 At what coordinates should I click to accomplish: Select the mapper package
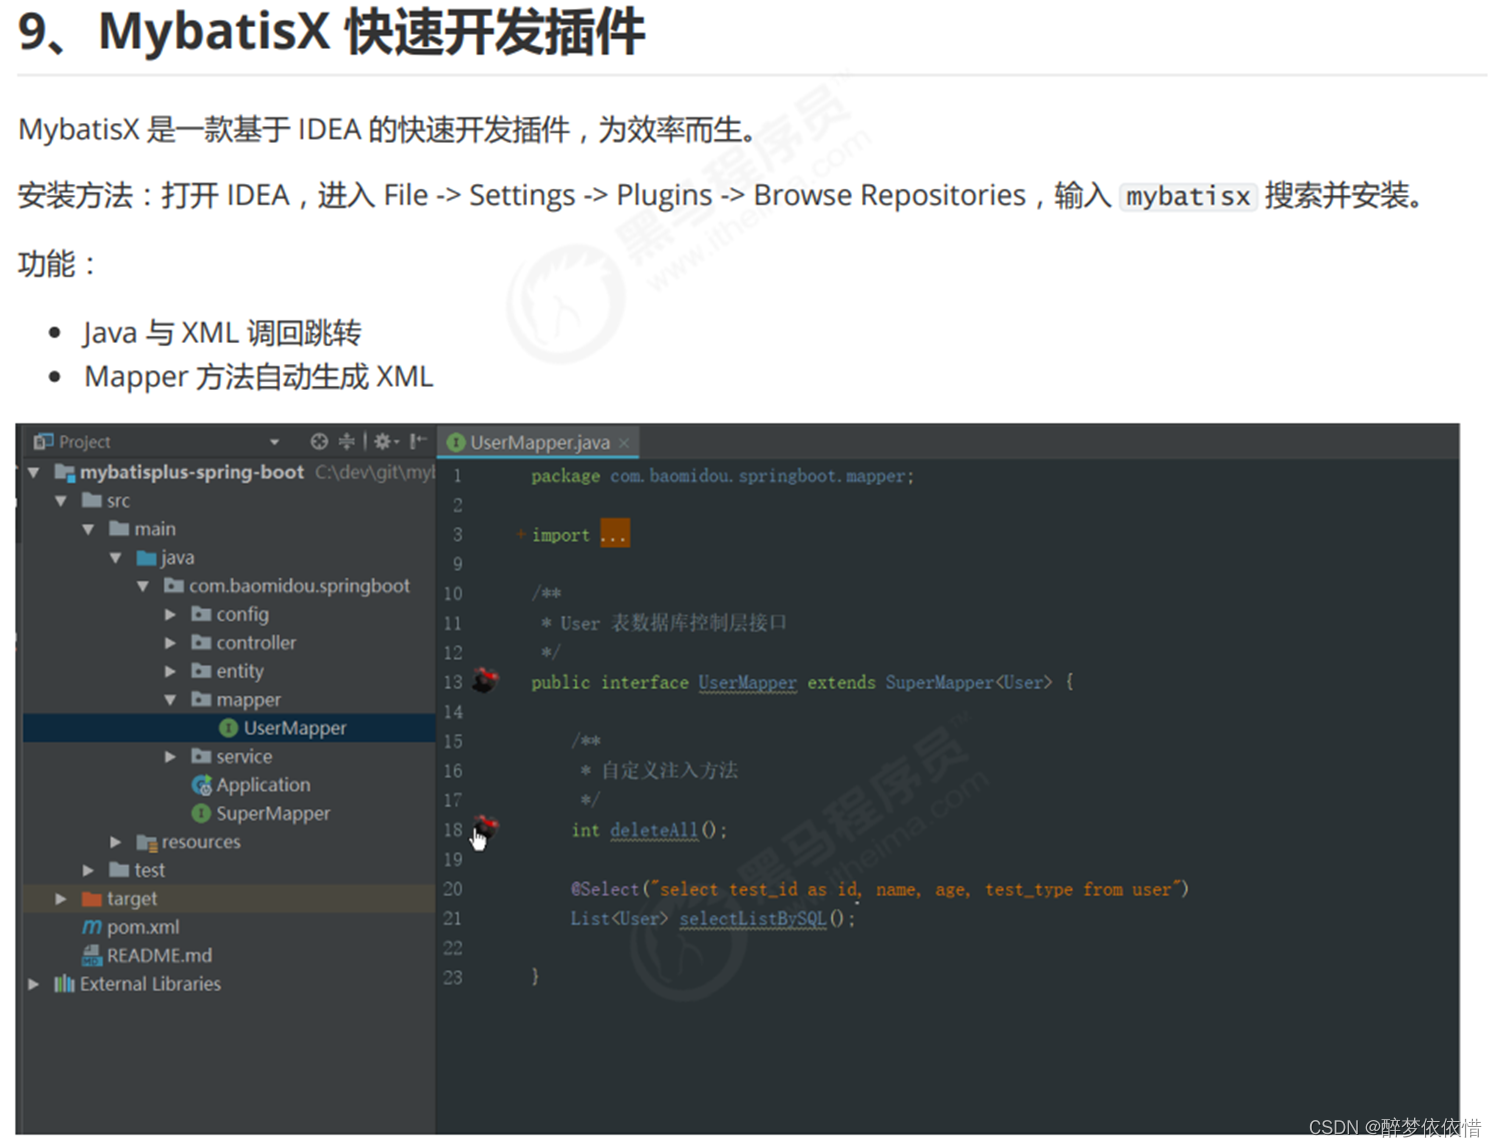[x=248, y=700]
